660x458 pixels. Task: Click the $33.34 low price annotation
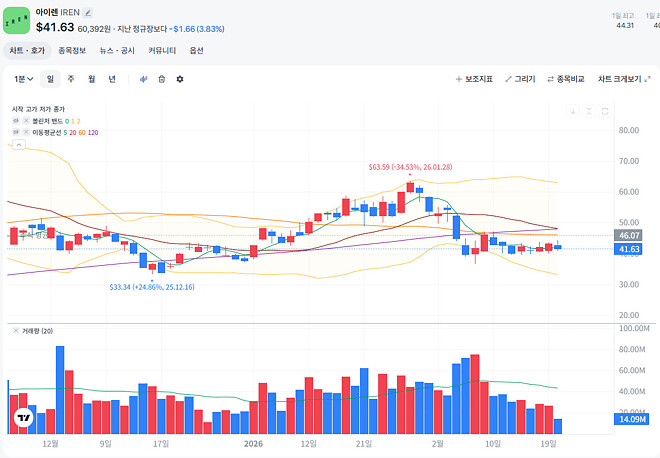(152, 287)
